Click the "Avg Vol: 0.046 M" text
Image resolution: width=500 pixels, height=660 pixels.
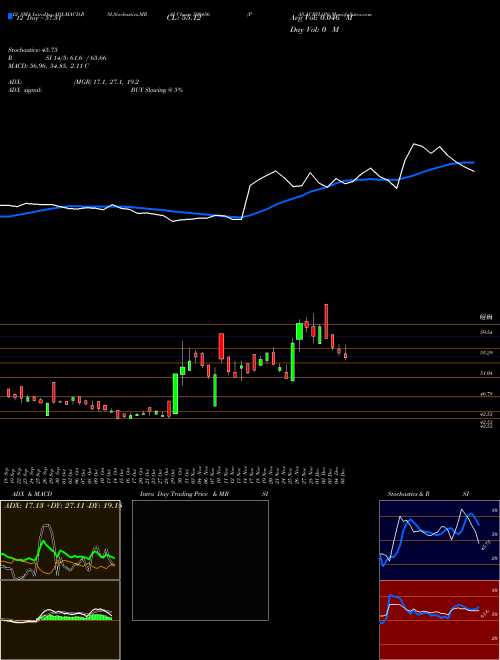[x=321, y=18]
